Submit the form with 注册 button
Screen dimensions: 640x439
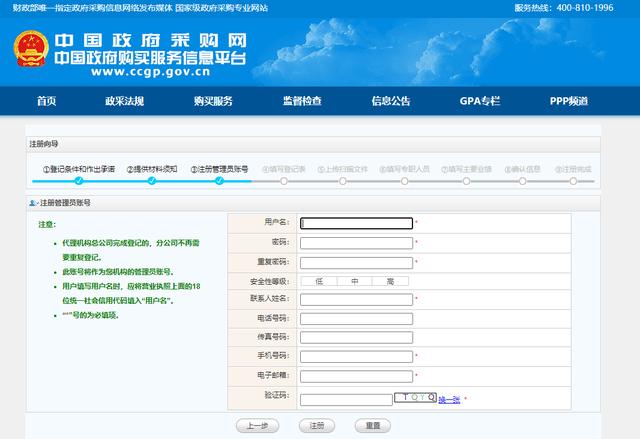pos(316,425)
